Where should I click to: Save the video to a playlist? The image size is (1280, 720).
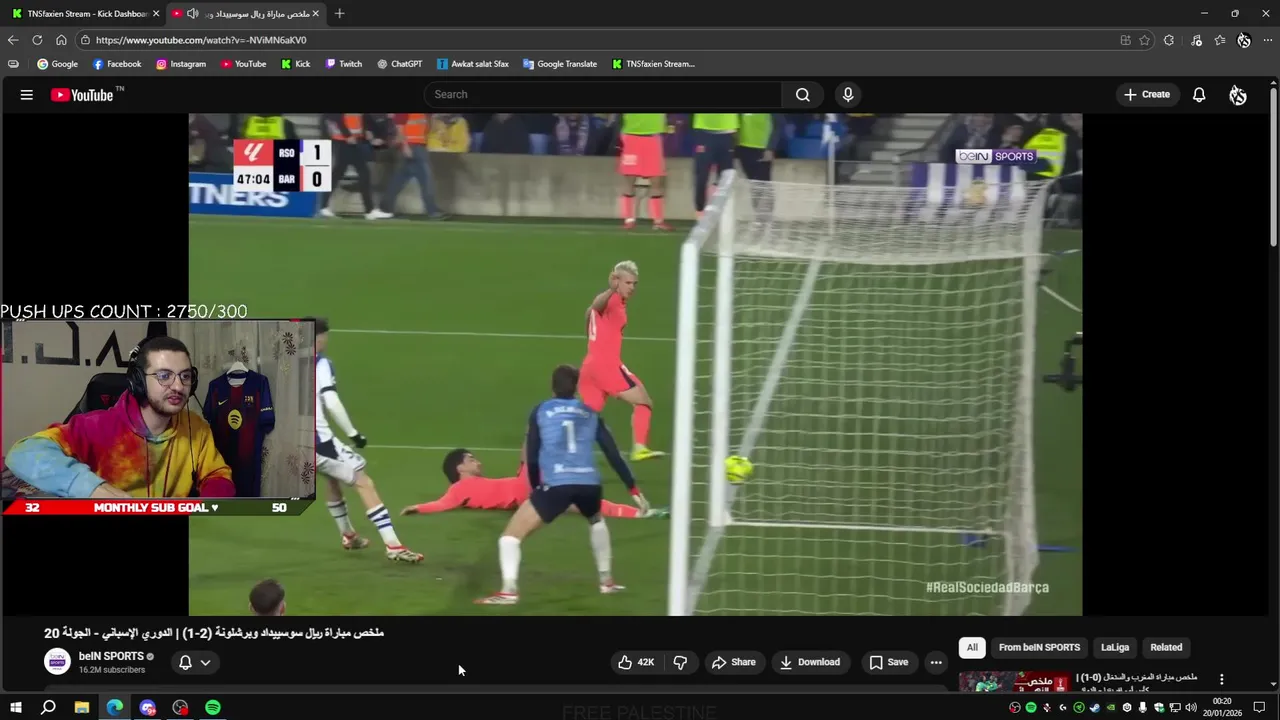coord(889,662)
